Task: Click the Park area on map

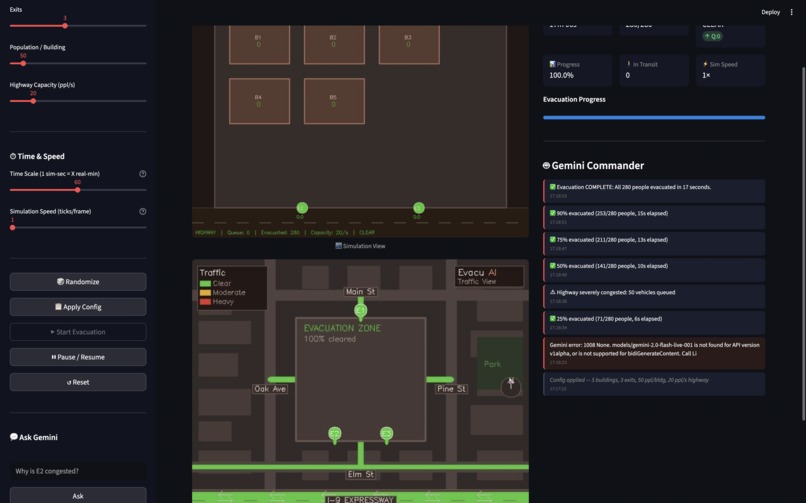Action: click(498, 363)
